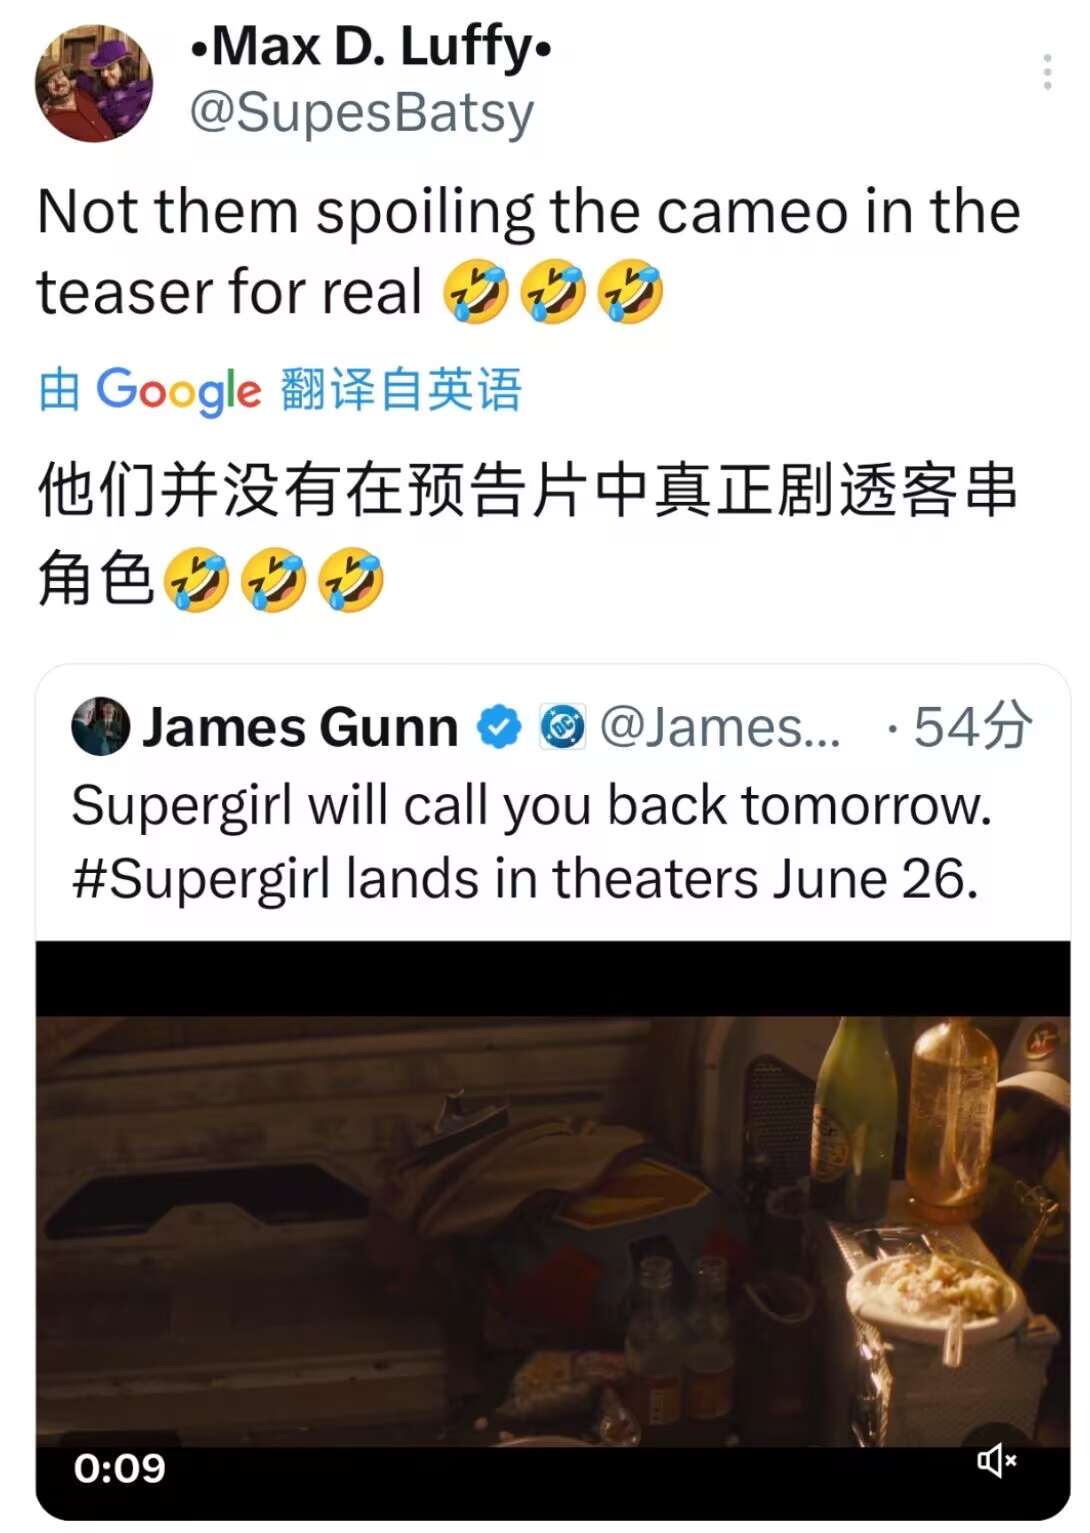Tap James Gunn's small profile picture
1090x1533 pixels.
pyautogui.click(x=100, y=726)
